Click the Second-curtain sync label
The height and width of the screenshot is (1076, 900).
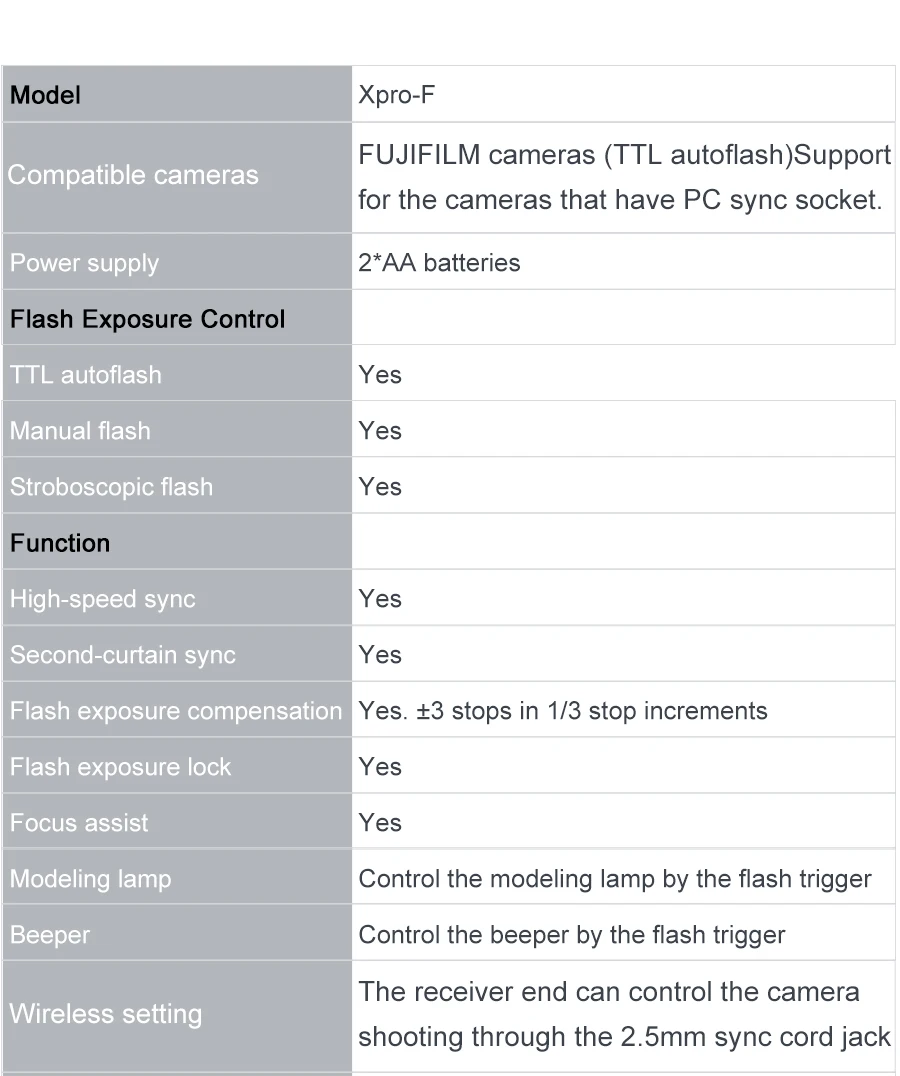coord(123,655)
